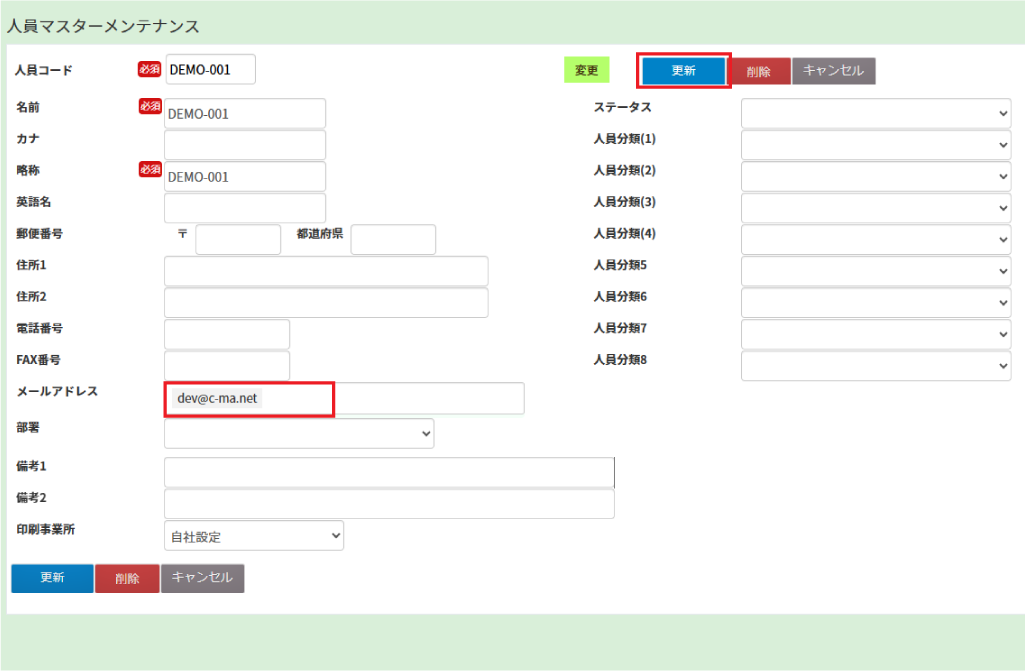Viewport: 1025px width, 671px height.
Task: Expand the 人員分類(1) dropdown
Action: click(x=875, y=145)
